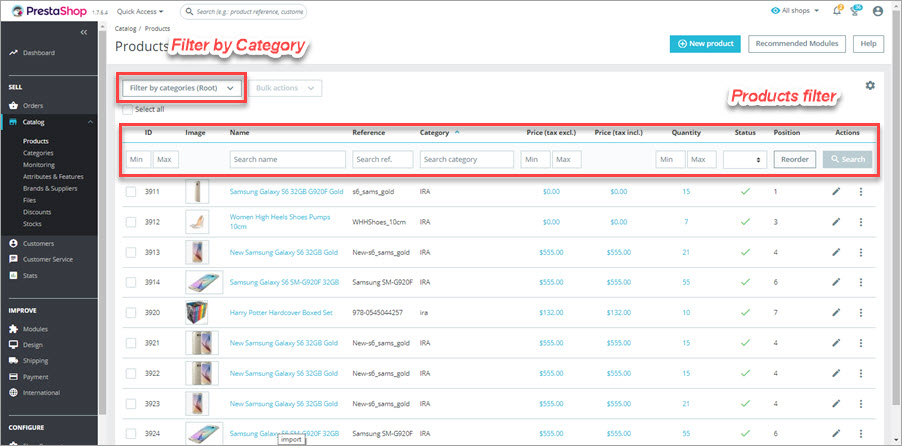Edit product 3912 using pencil icon
Screen dimensions: 902x446
coord(836,222)
